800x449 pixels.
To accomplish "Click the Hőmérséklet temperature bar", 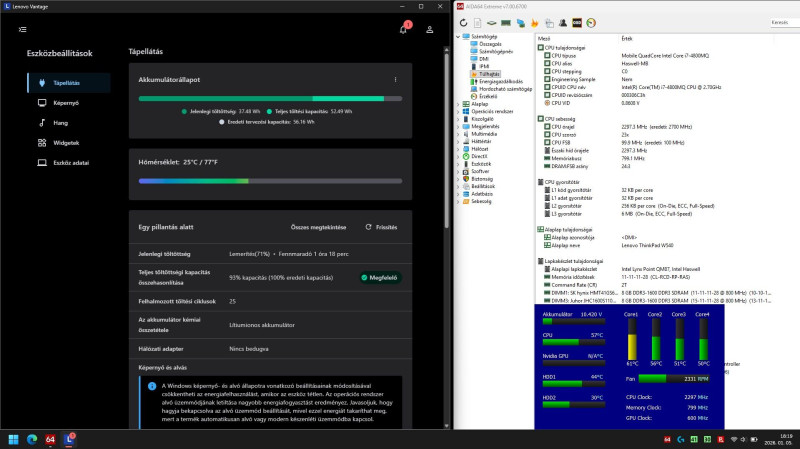I will (x=270, y=181).
